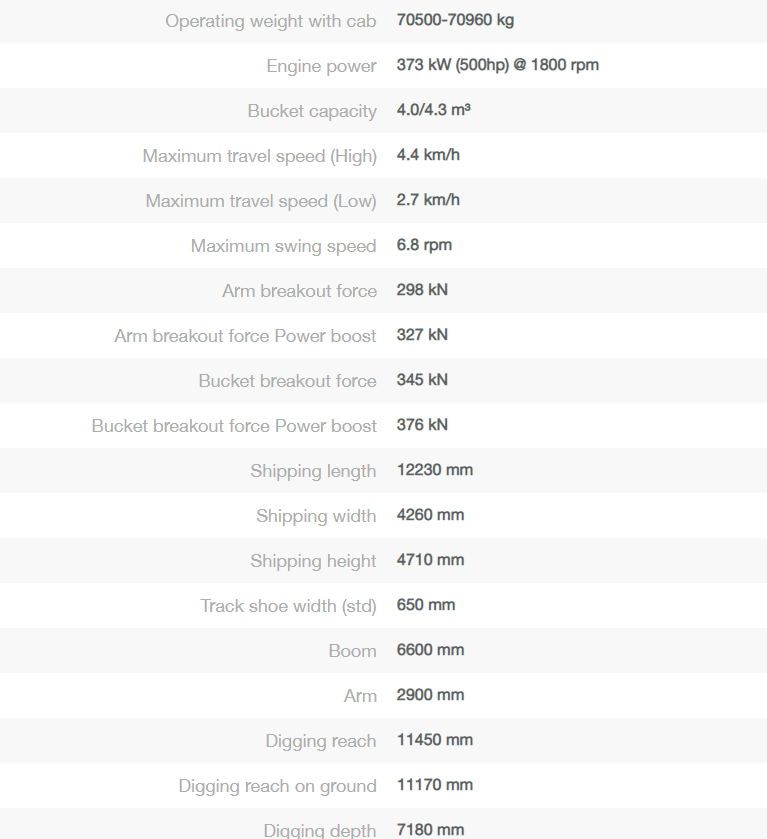Click the Bucket breakout force Power boost label
The image size is (767, 839).
click(234, 426)
